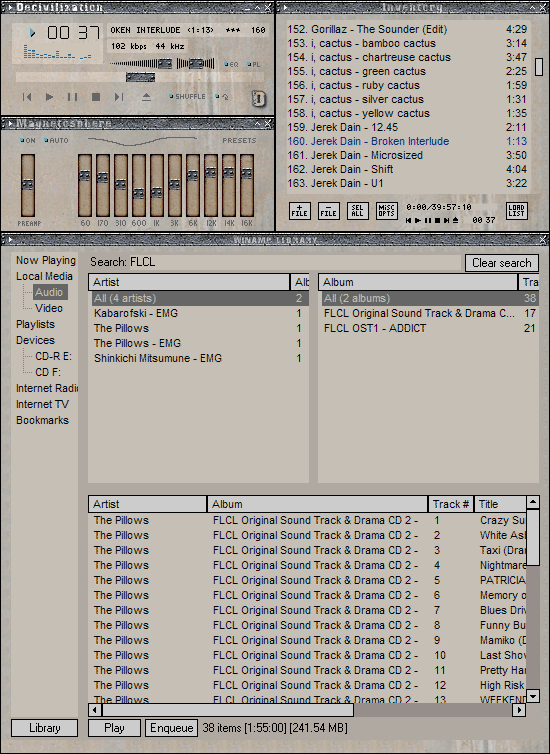Select the CD-R E: device

(53, 356)
